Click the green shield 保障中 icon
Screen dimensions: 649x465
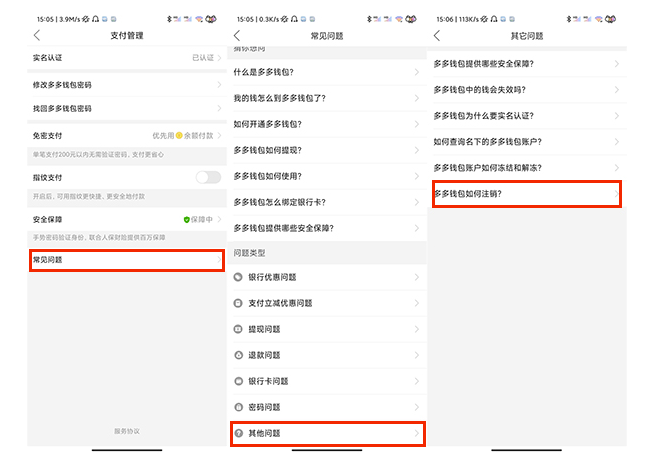pos(186,219)
